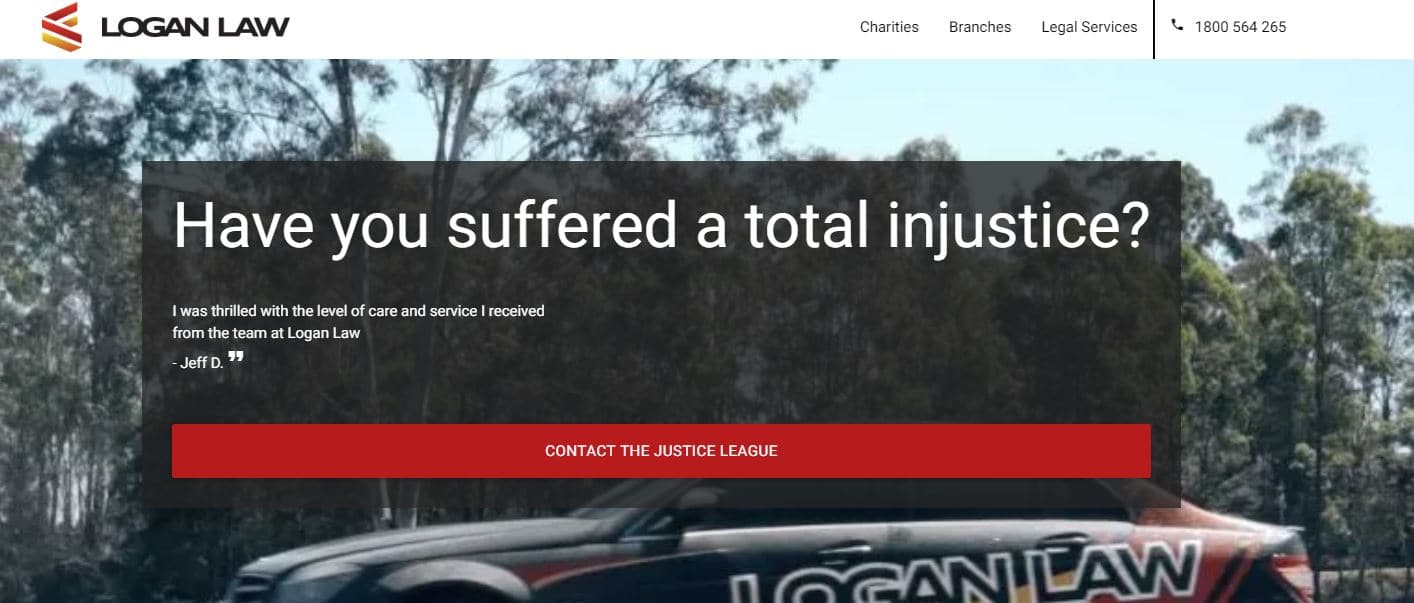Click the closing quotation mark icon
This screenshot has height=603, width=1414.
(x=236, y=357)
